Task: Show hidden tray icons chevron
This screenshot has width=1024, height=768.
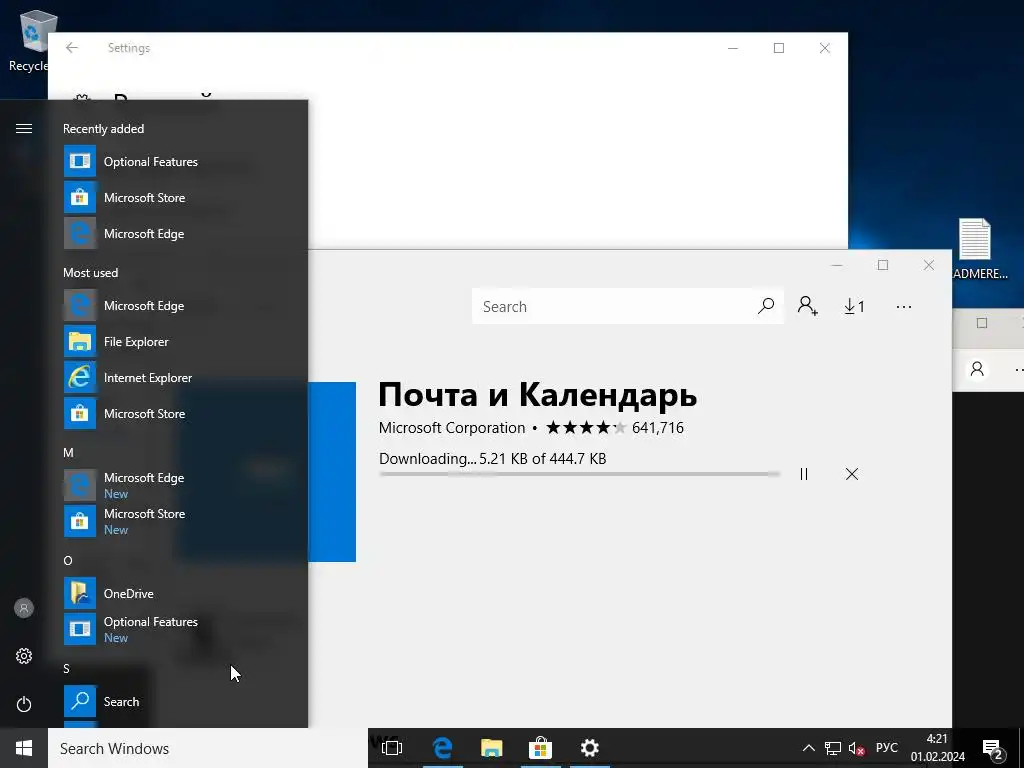Action: pyautogui.click(x=808, y=748)
